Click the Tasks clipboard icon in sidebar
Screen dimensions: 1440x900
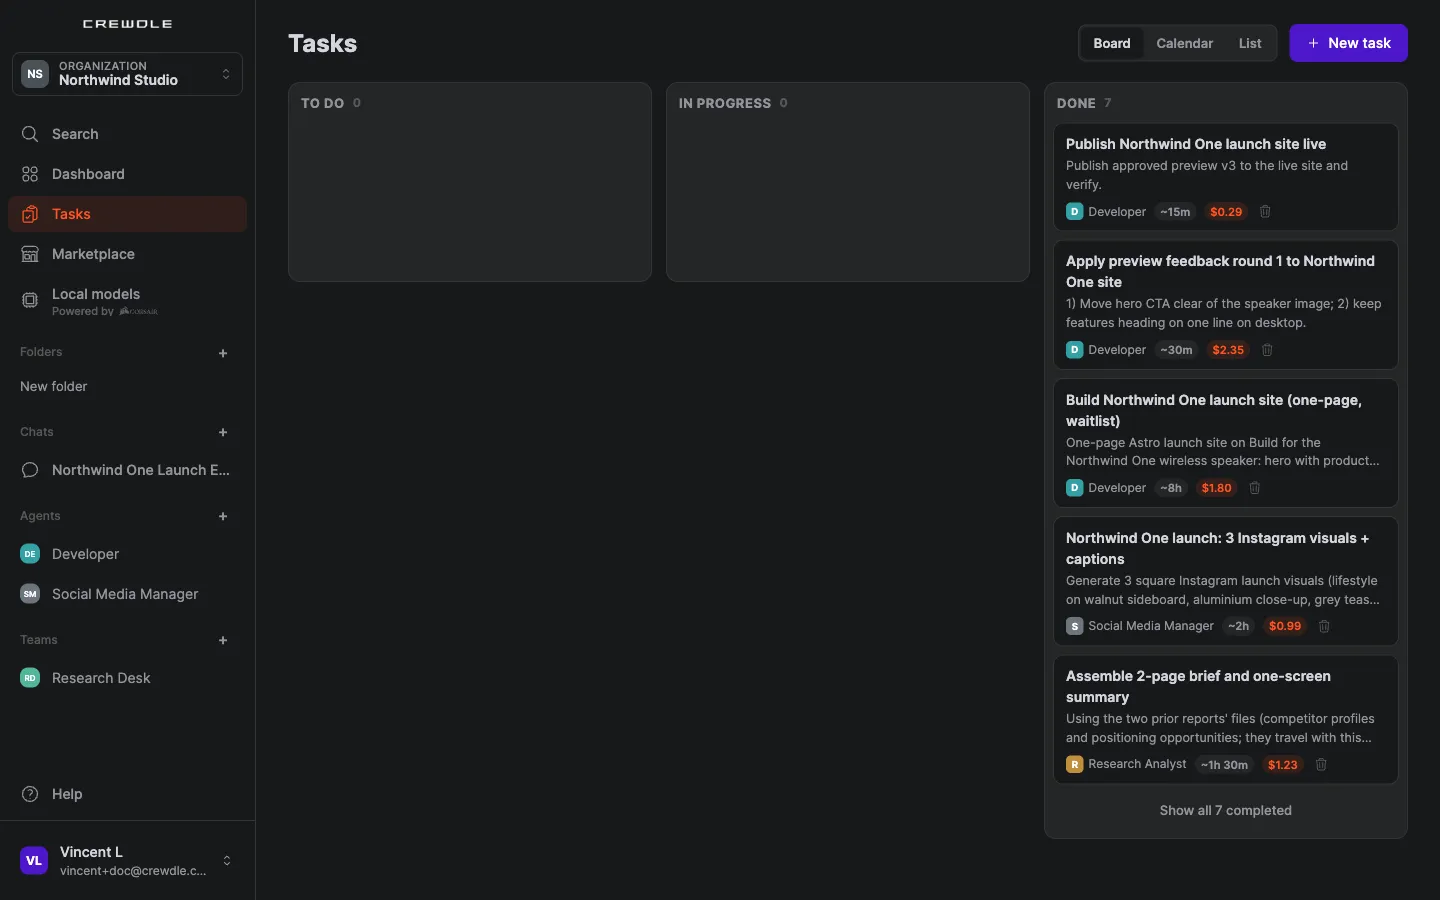click(x=30, y=214)
